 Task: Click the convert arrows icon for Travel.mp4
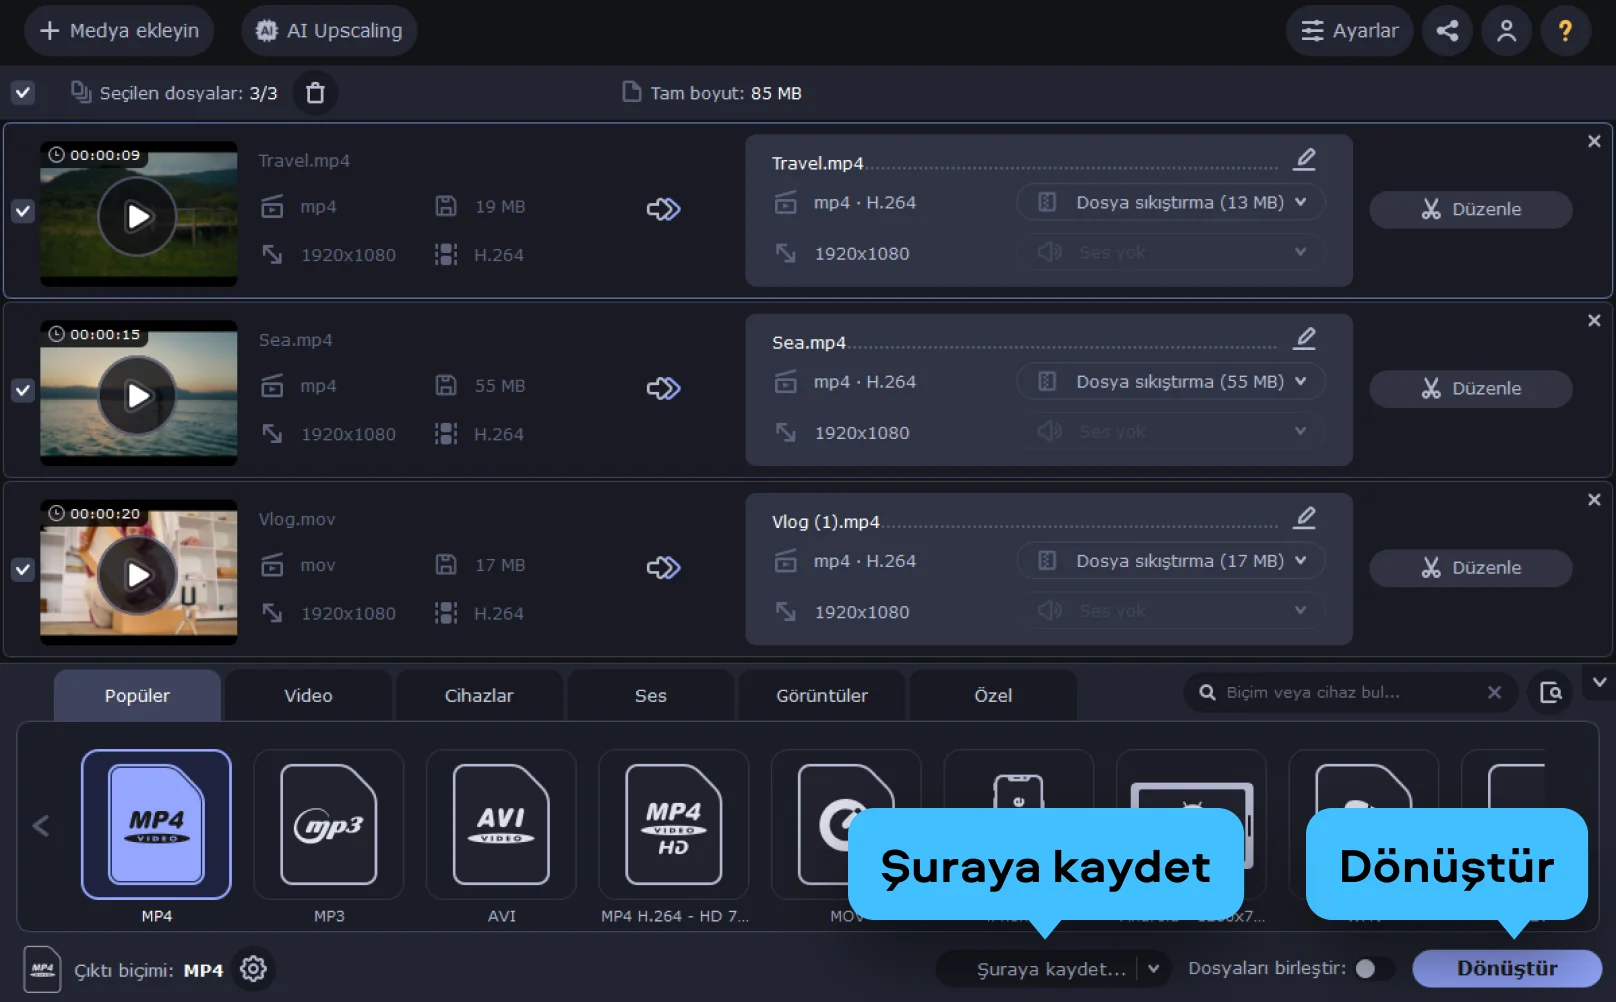(663, 209)
